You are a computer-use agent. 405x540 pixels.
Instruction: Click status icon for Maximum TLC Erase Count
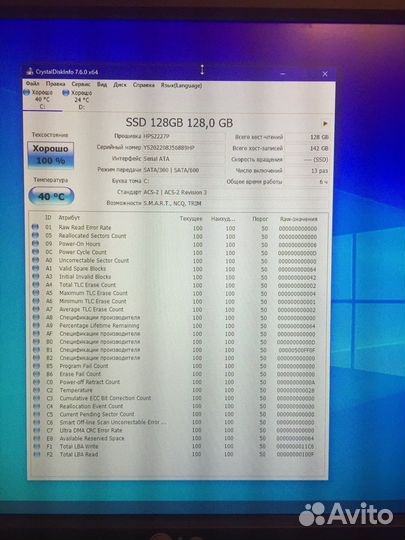tap(35, 292)
